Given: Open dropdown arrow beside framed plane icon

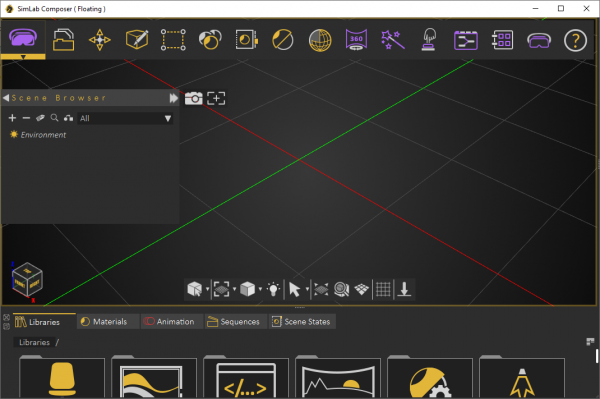Looking at the screenshot, I should (x=234, y=289).
